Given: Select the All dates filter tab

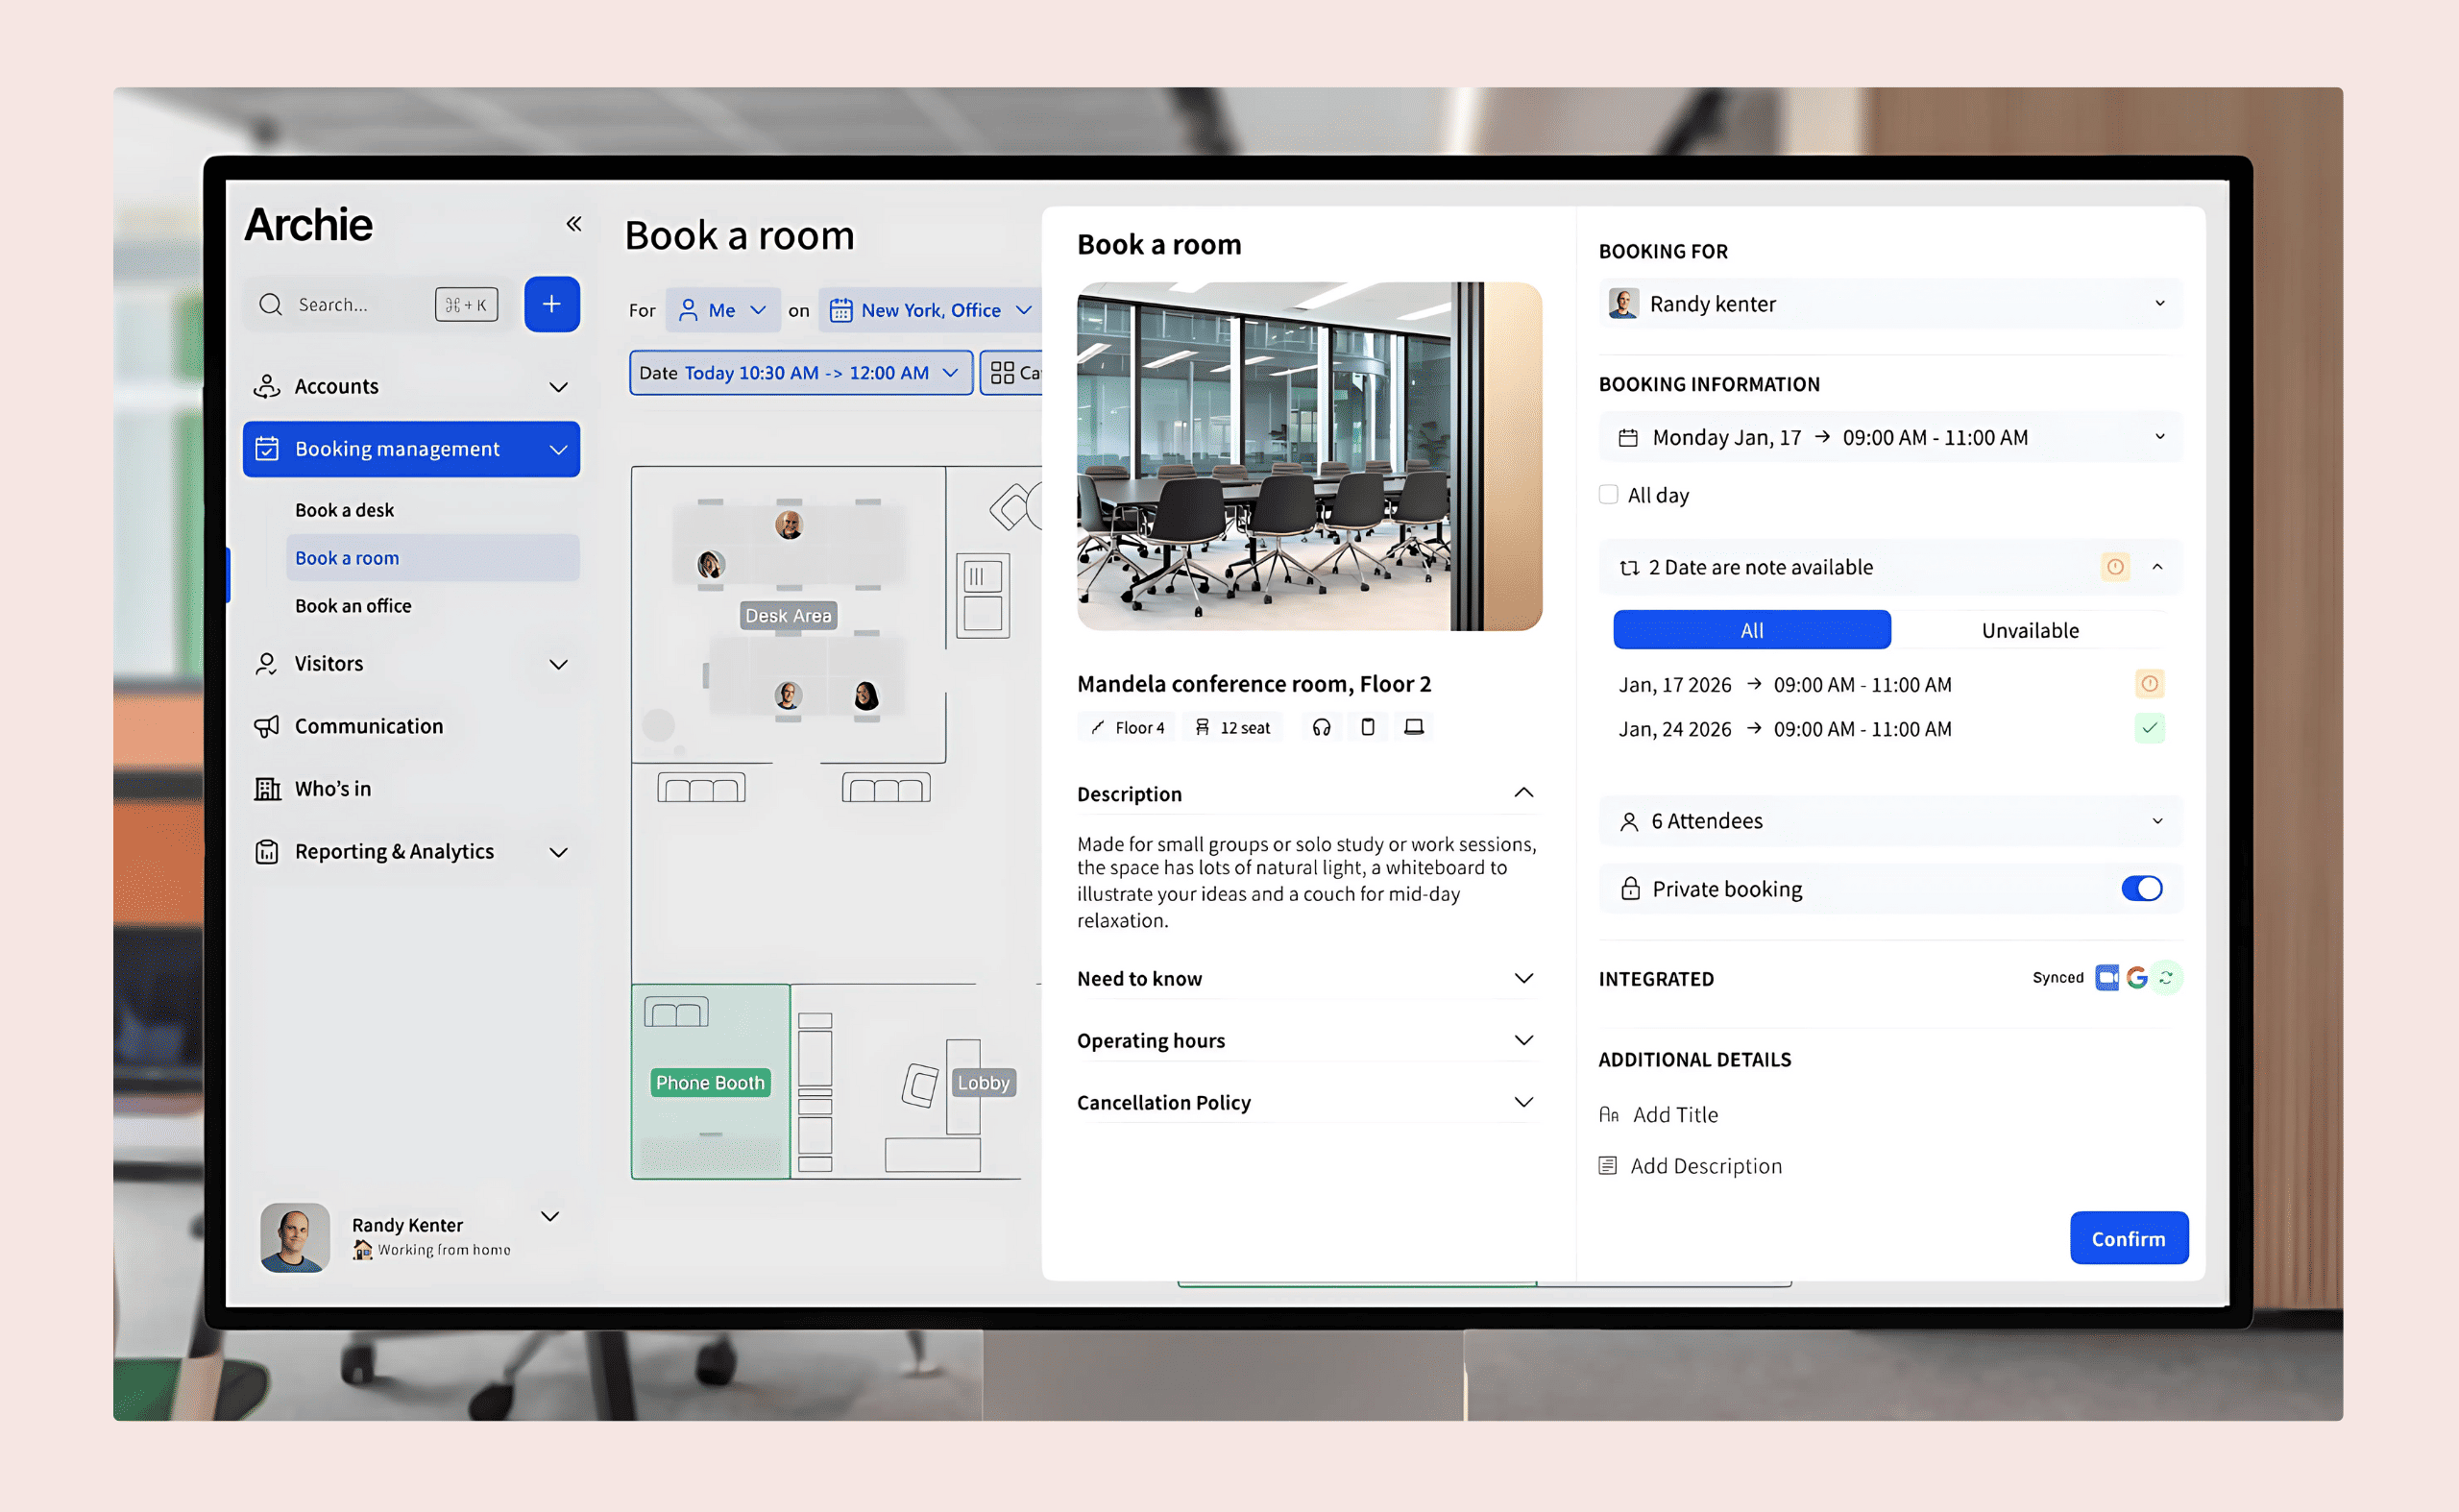Looking at the screenshot, I should pos(1751,630).
